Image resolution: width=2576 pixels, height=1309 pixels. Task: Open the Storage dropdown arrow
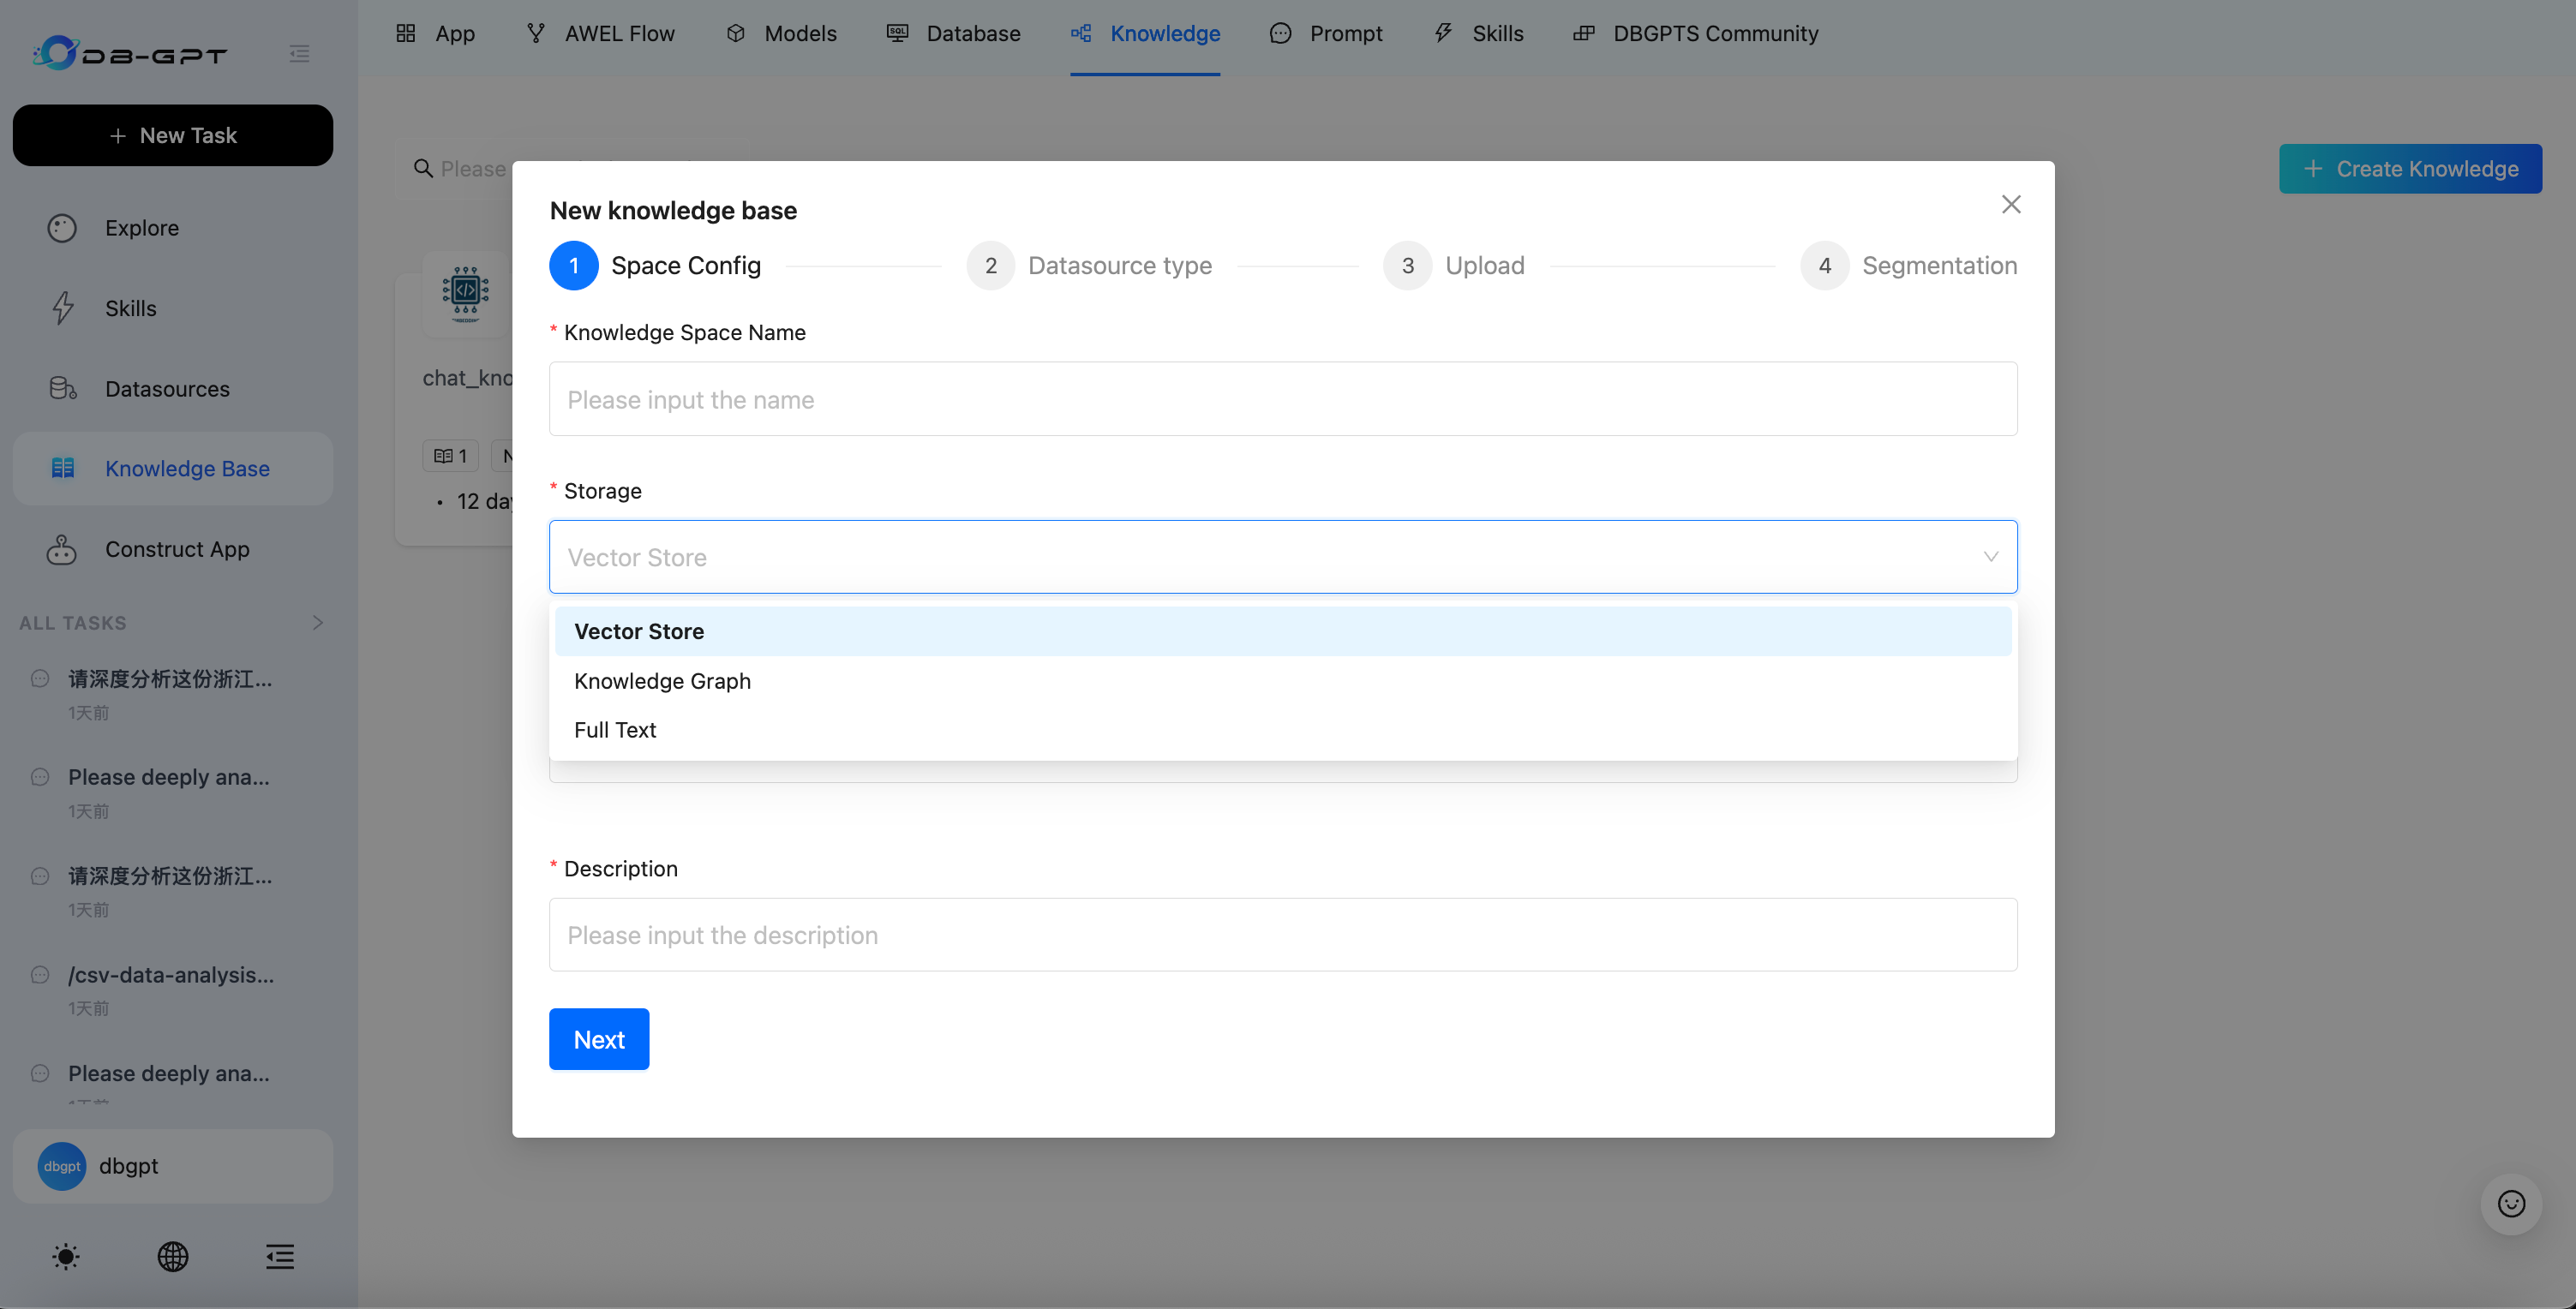(1990, 557)
